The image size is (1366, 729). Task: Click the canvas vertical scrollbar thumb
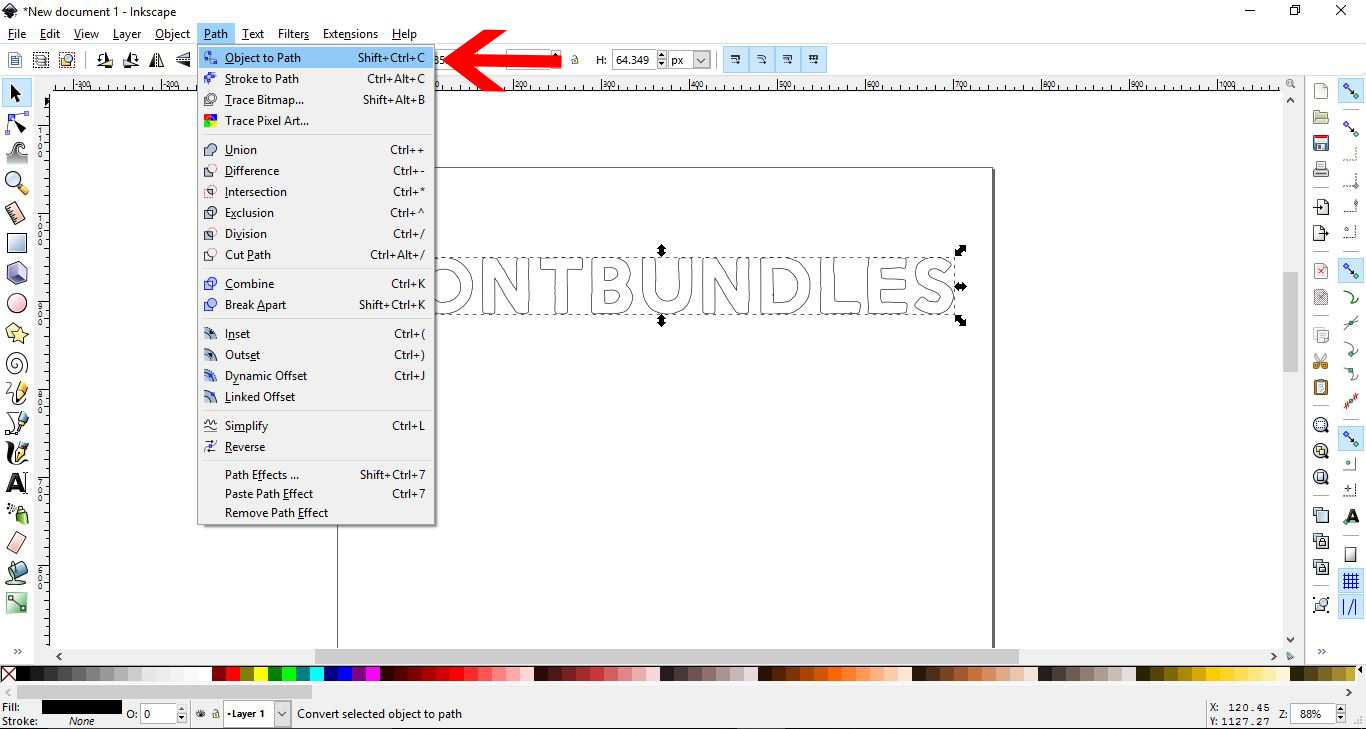coord(1291,321)
